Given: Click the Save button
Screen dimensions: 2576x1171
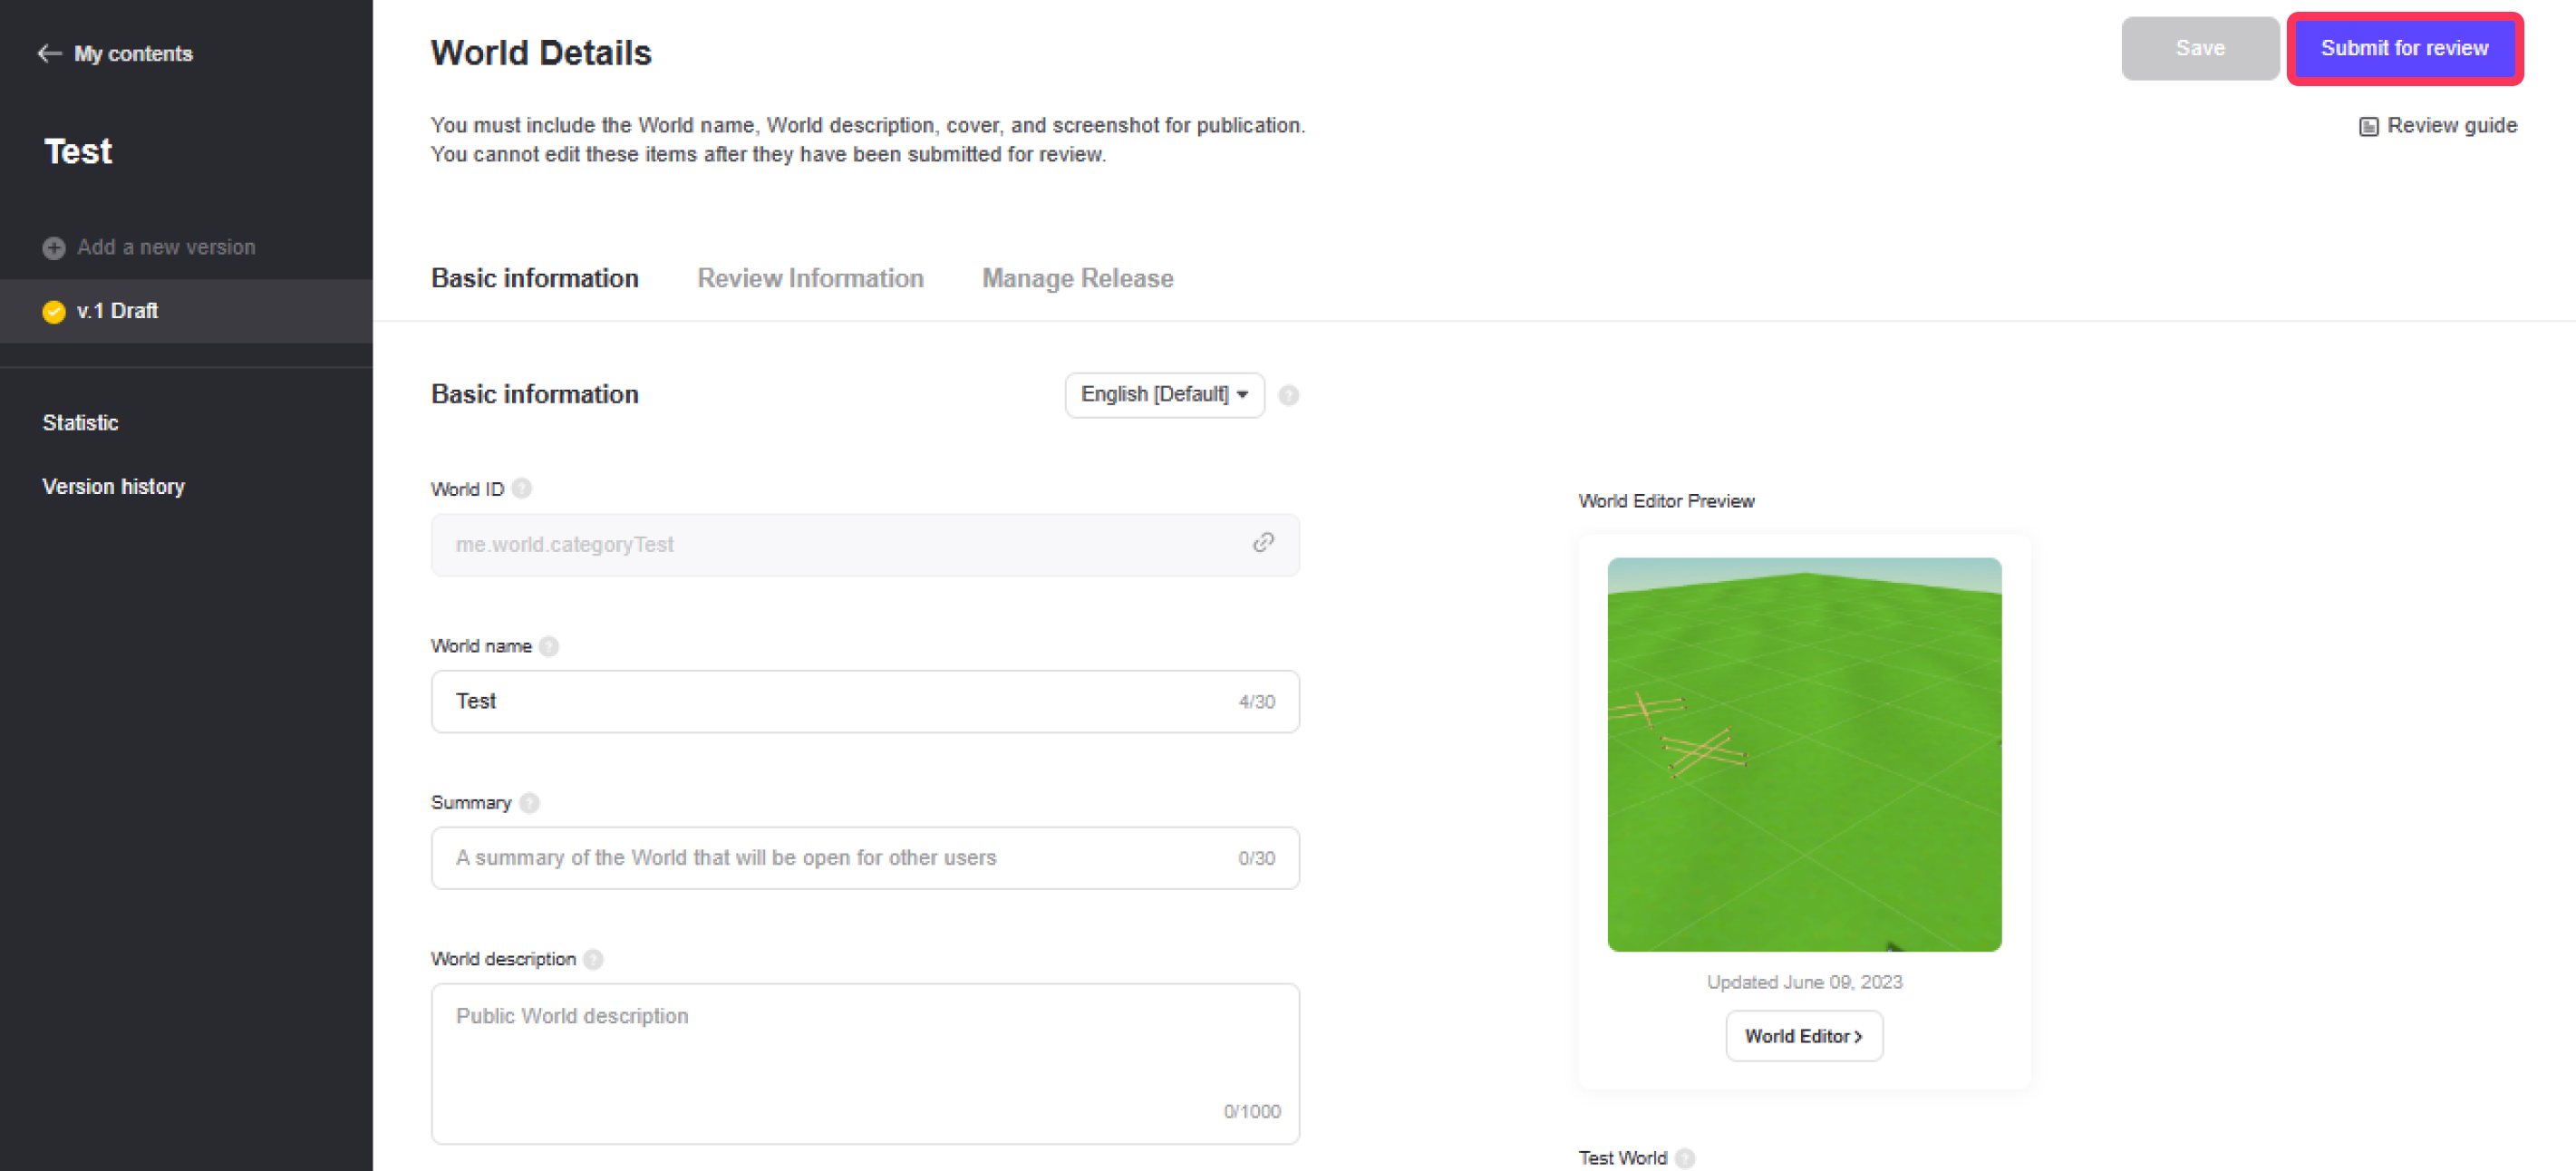Looking at the screenshot, I should 2199,49.
